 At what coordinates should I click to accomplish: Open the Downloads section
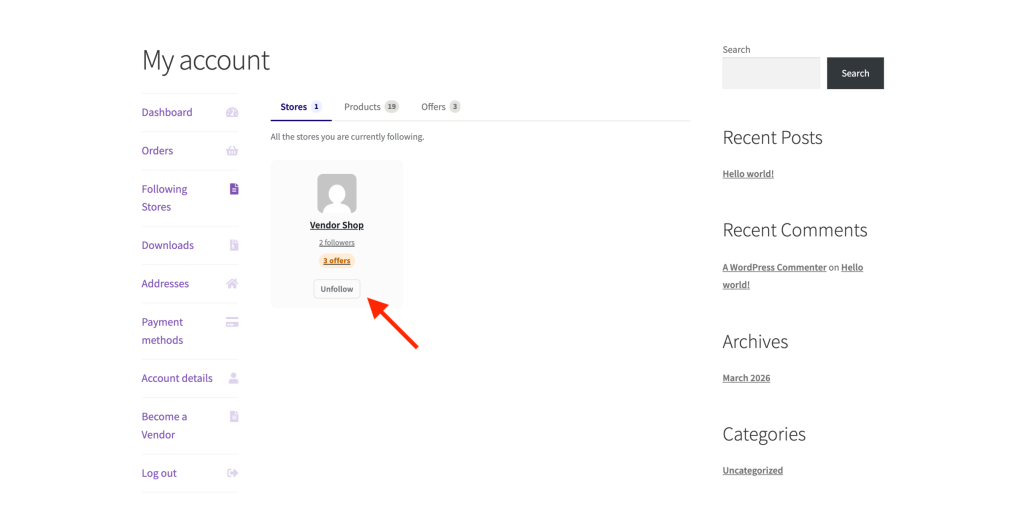168,246
